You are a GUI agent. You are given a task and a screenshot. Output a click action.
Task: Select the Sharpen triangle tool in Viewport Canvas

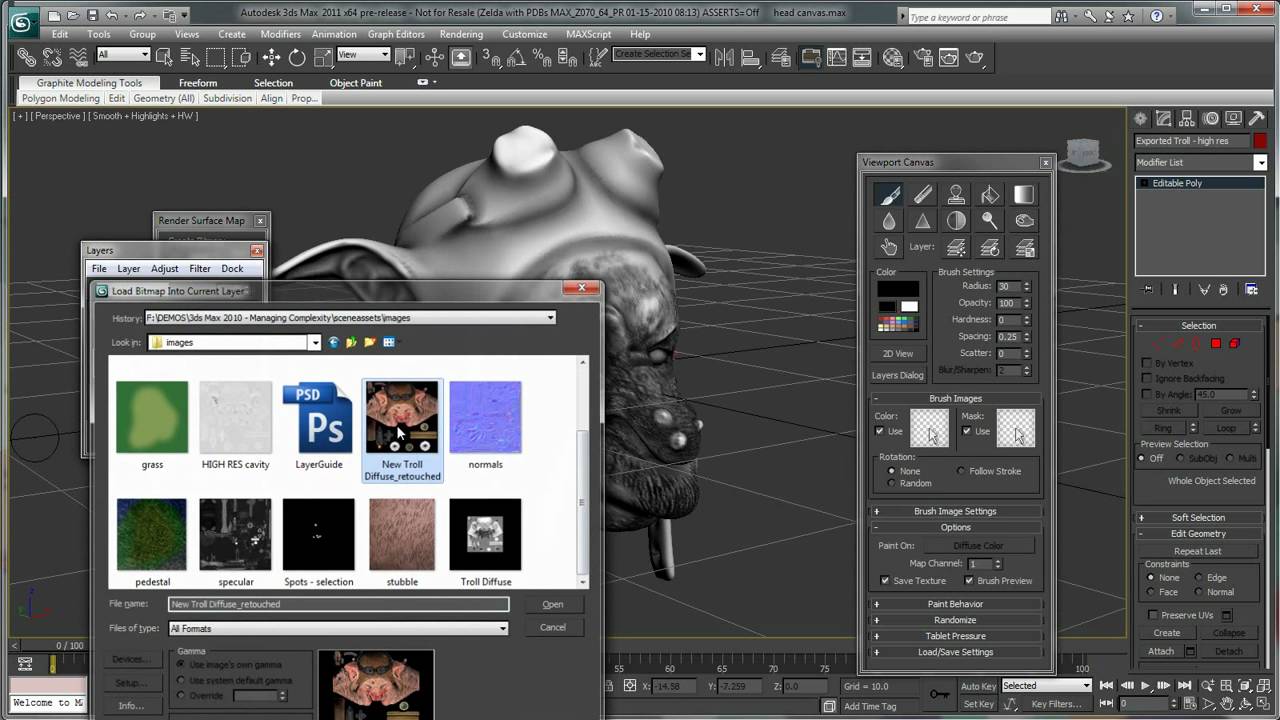coord(923,221)
